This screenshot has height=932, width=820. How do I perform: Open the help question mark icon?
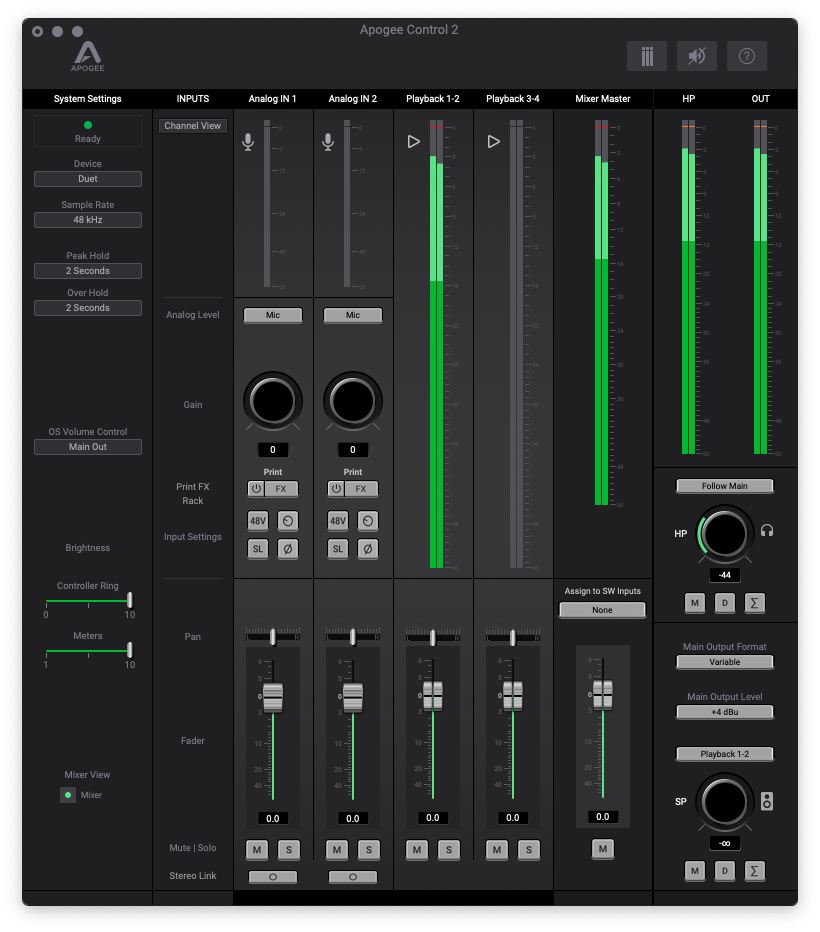747,56
